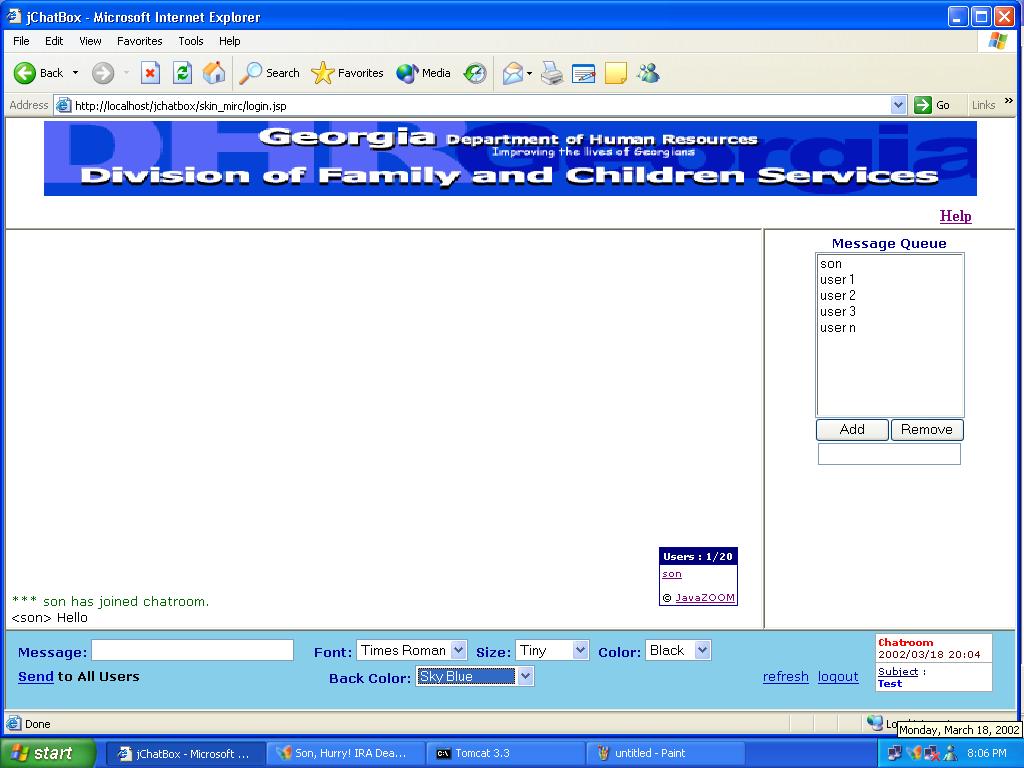Image resolution: width=1024 pixels, height=768 pixels.
Task: Click the taskbar clock showing 8:06 PM
Action: [x=987, y=754]
